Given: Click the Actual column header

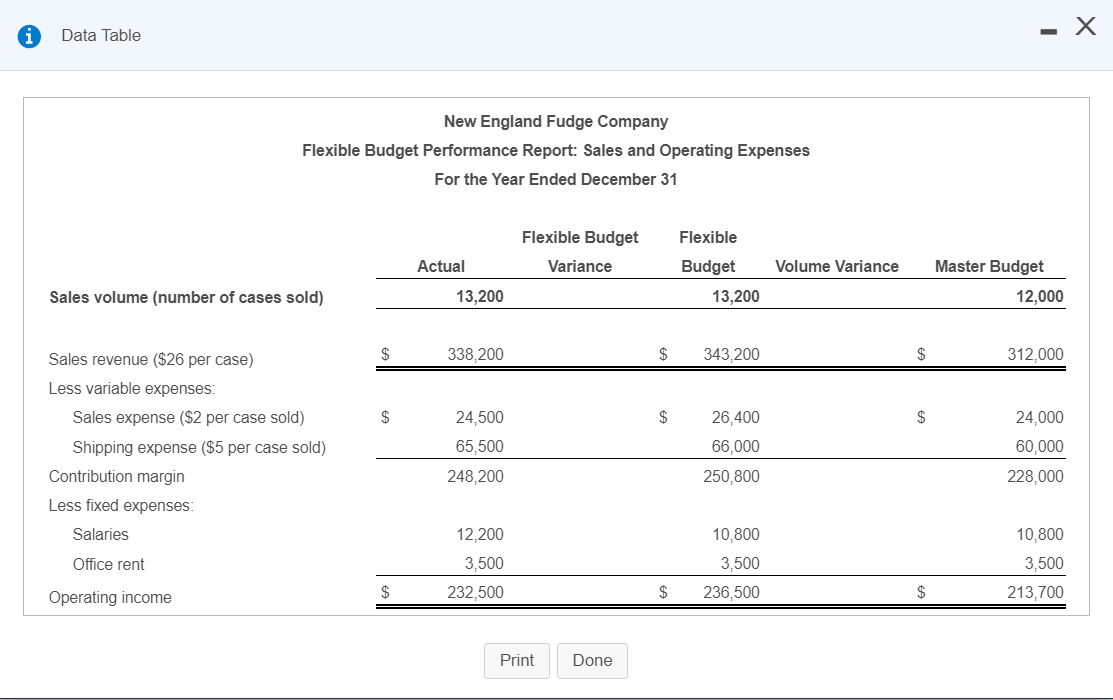Looking at the screenshot, I should pyautogui.click(x=441, y=266).
